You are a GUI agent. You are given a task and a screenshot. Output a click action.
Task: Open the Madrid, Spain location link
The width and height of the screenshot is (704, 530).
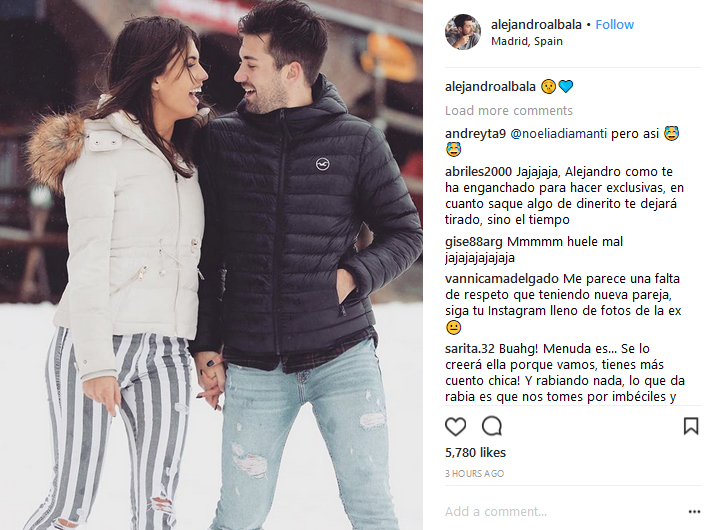[527, 41]
